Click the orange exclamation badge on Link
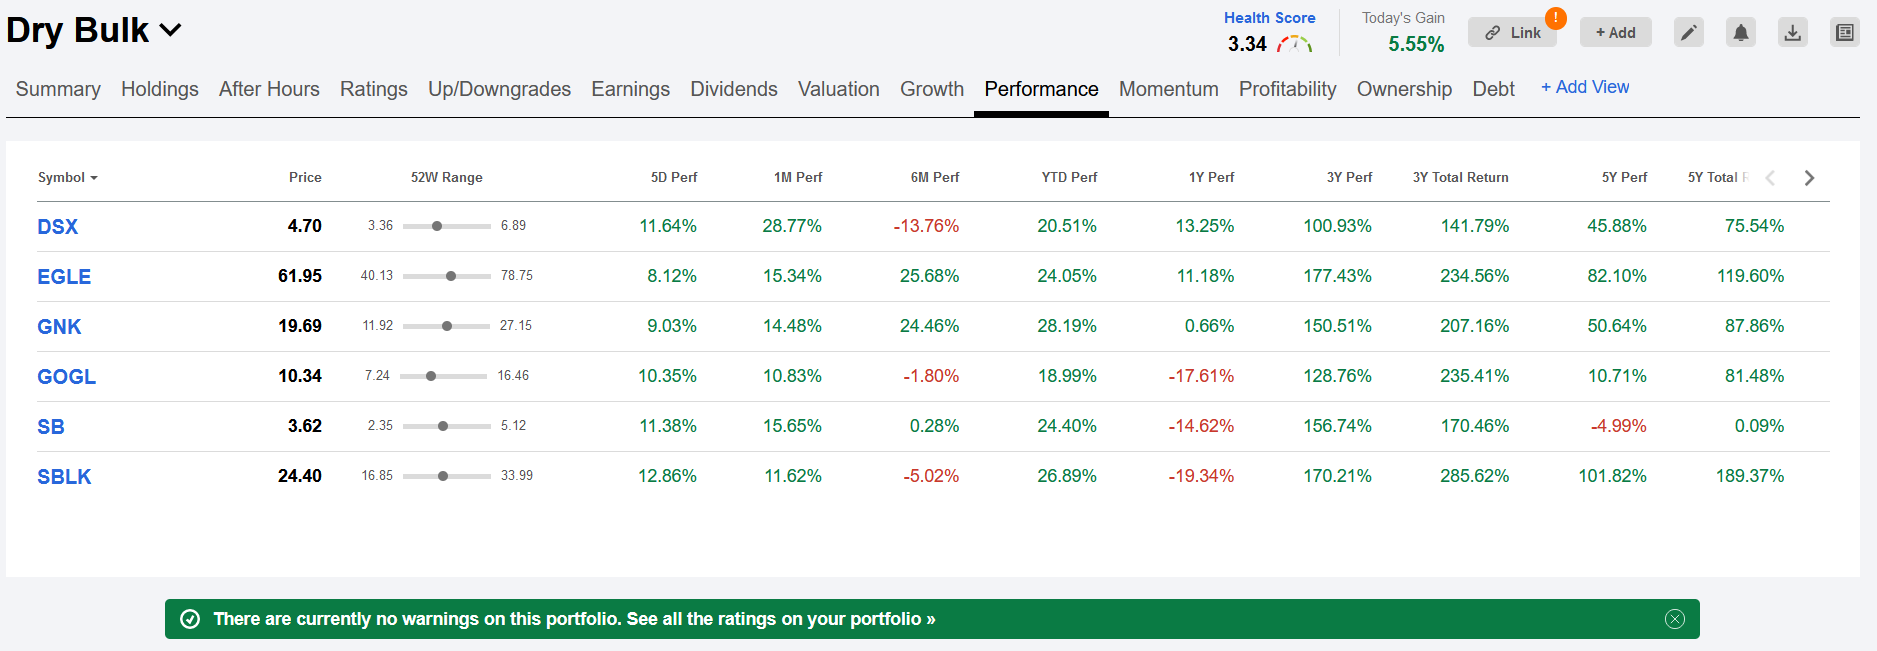This screenshot has width=1877, height=651. (1556, 18)
